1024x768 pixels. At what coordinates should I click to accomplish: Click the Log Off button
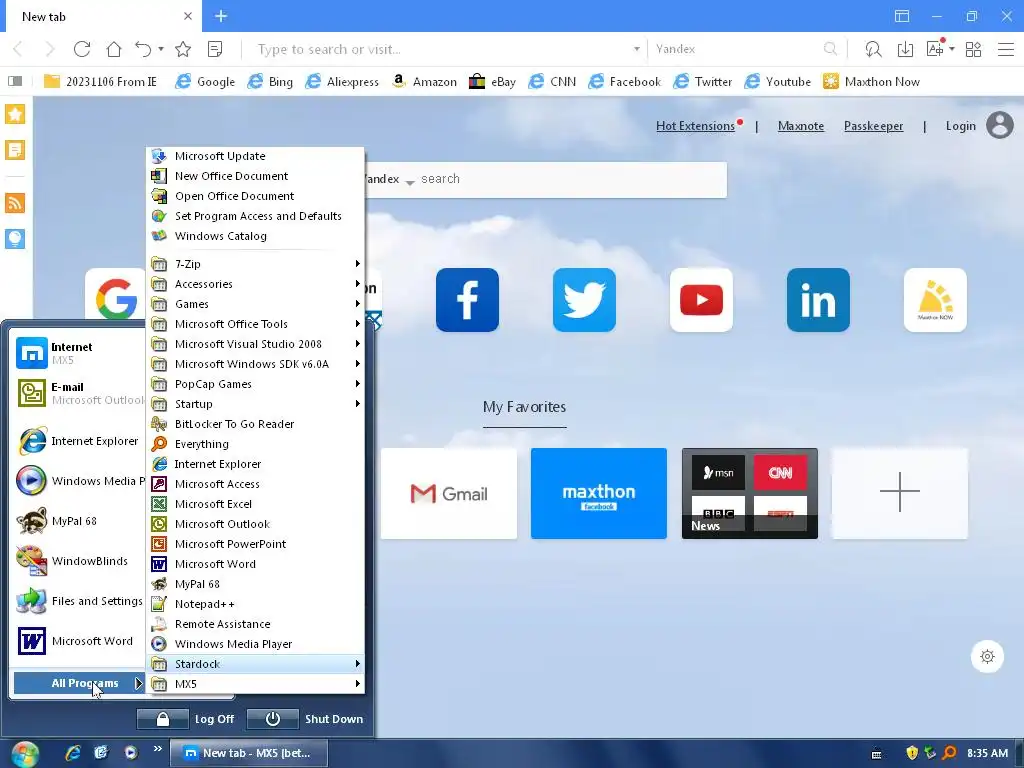187,719
